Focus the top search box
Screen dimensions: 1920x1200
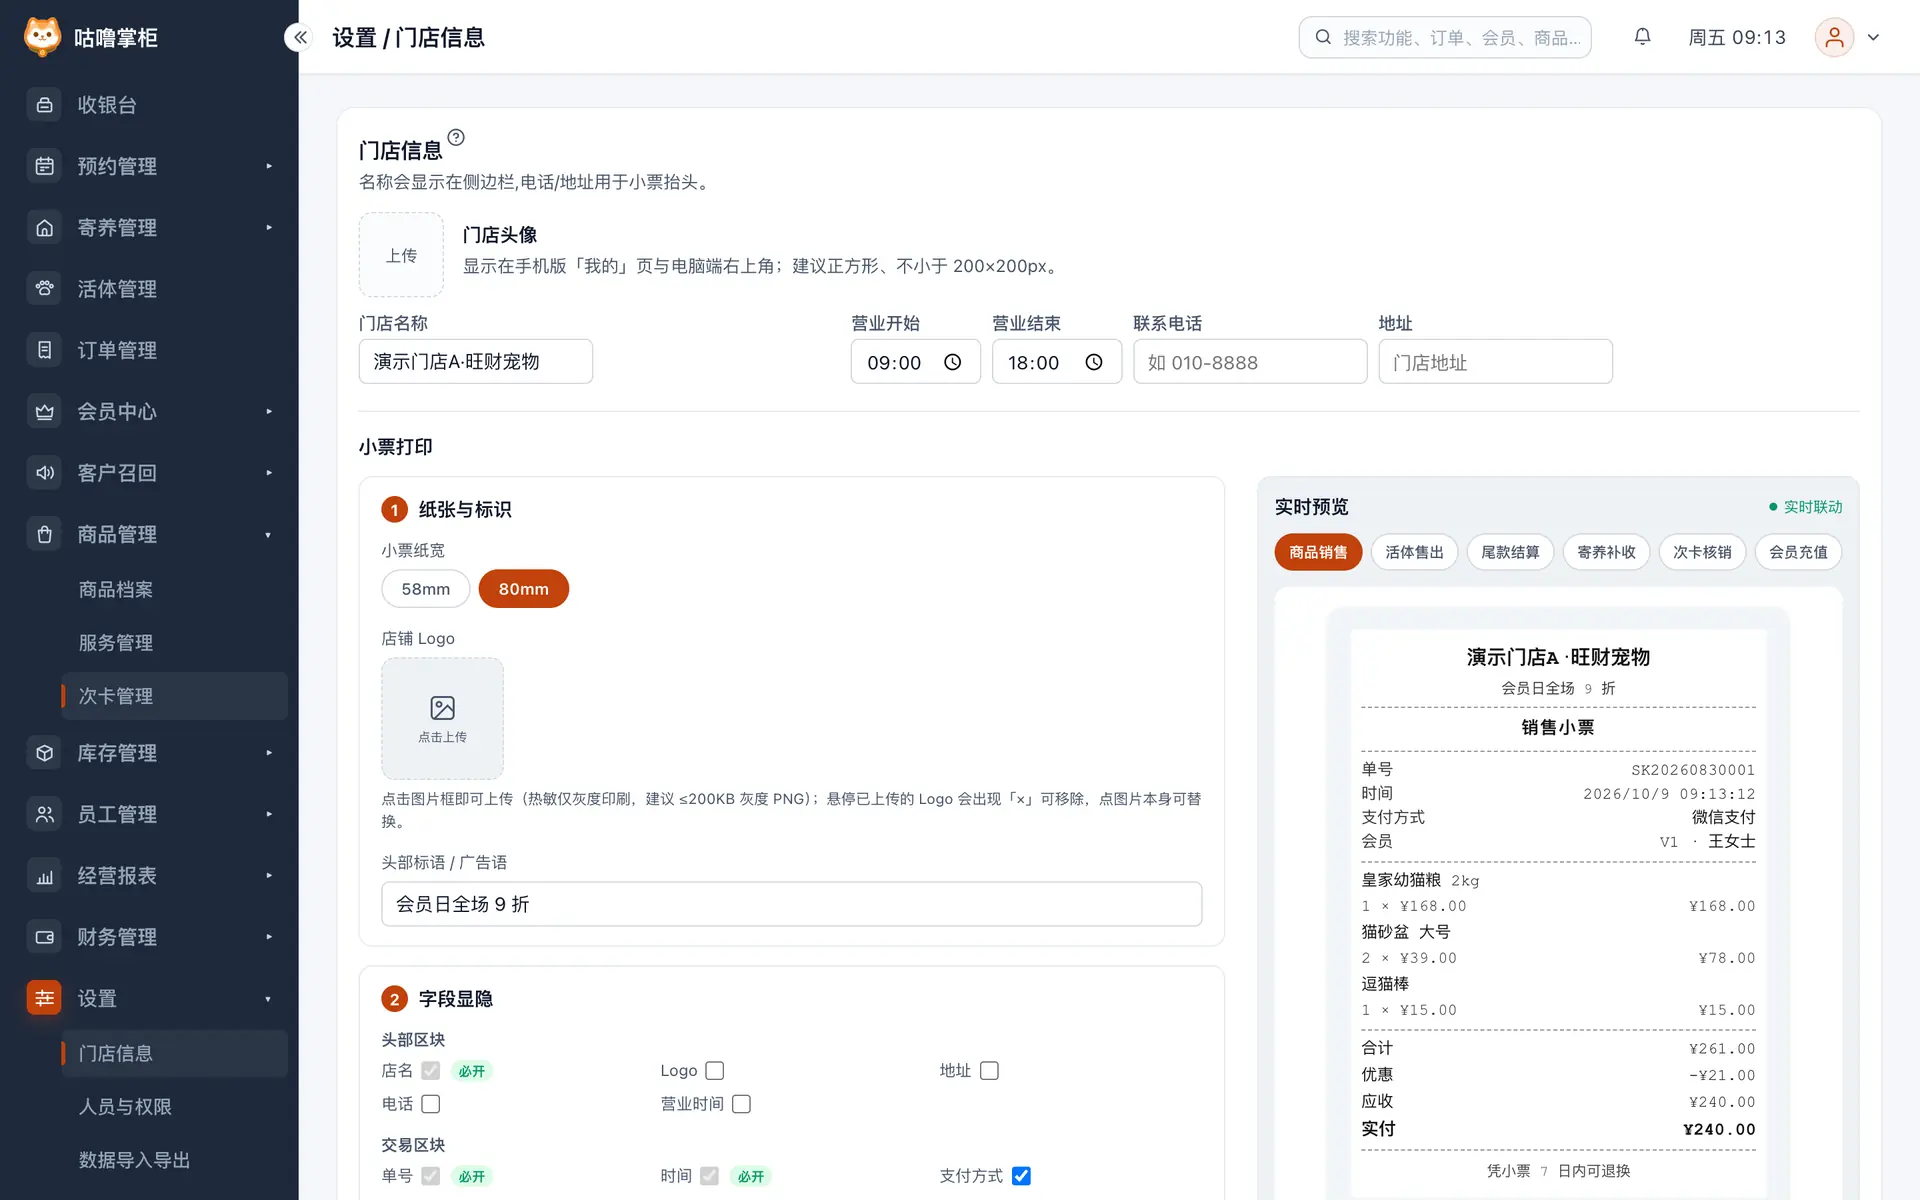pos(1445,37)
